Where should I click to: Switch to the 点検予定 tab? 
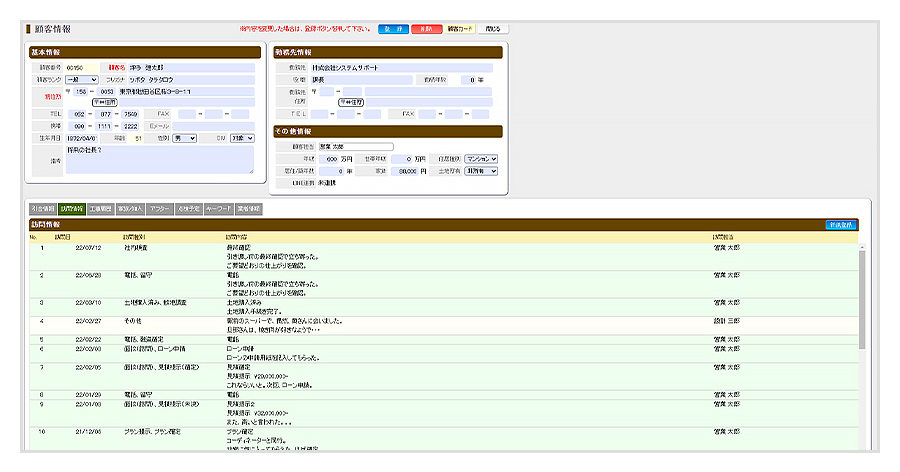pyautogui.click(x=188, y=209)
